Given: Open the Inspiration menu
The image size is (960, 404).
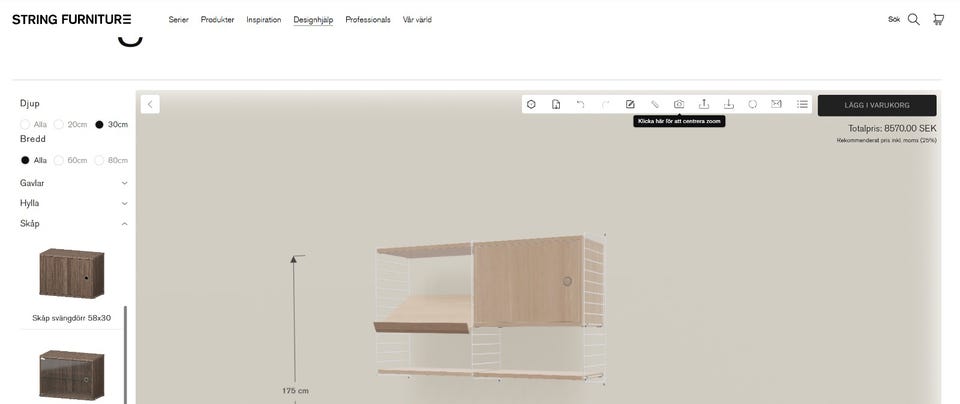Looking at the screenshot, I should pos(264,20).
